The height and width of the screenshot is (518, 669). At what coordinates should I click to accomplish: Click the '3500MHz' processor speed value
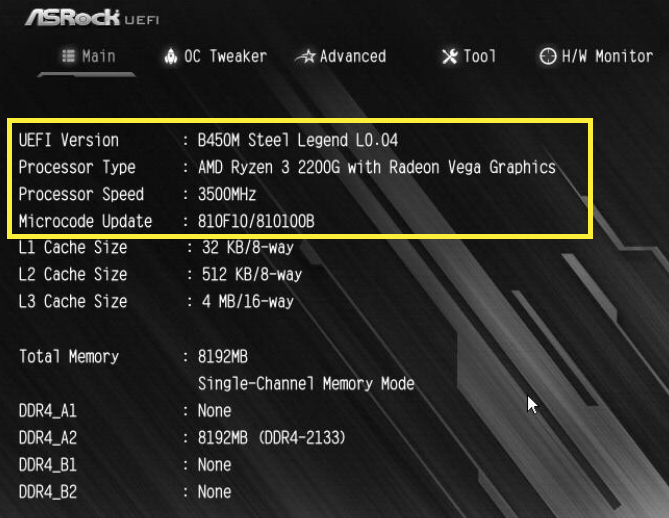pos(227,195)
